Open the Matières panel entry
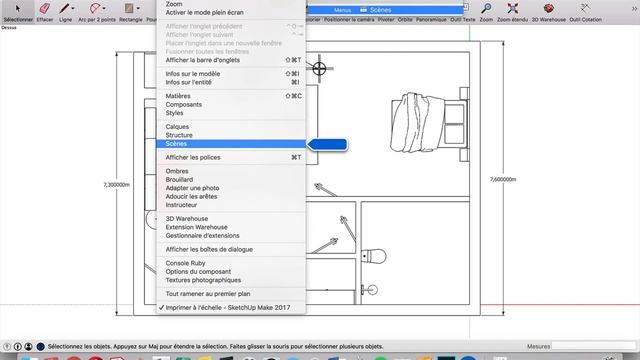The image size is (640, 360). coord(231,96)
